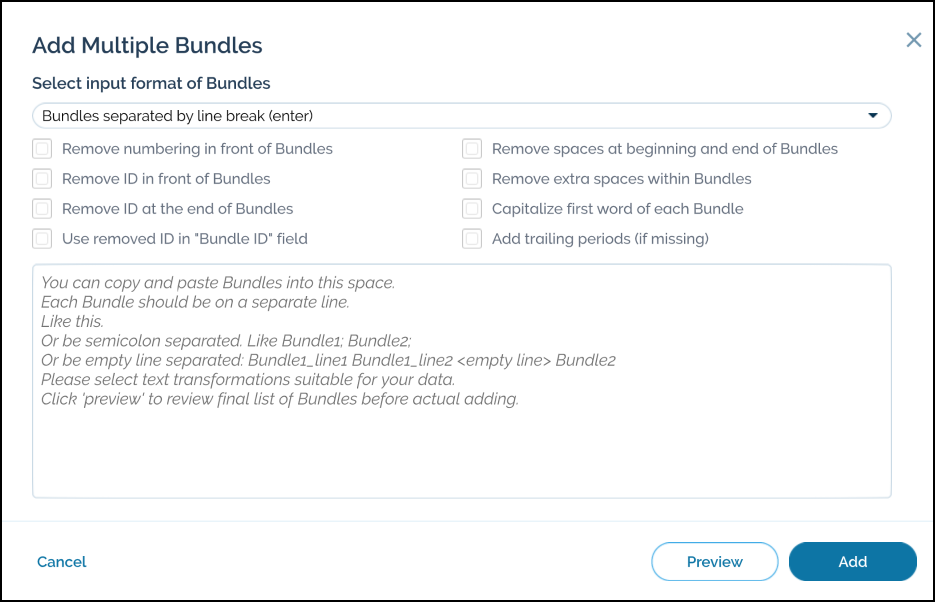Click the 'Add Multiple Bundles' dialog title

[x=147, y=45]
